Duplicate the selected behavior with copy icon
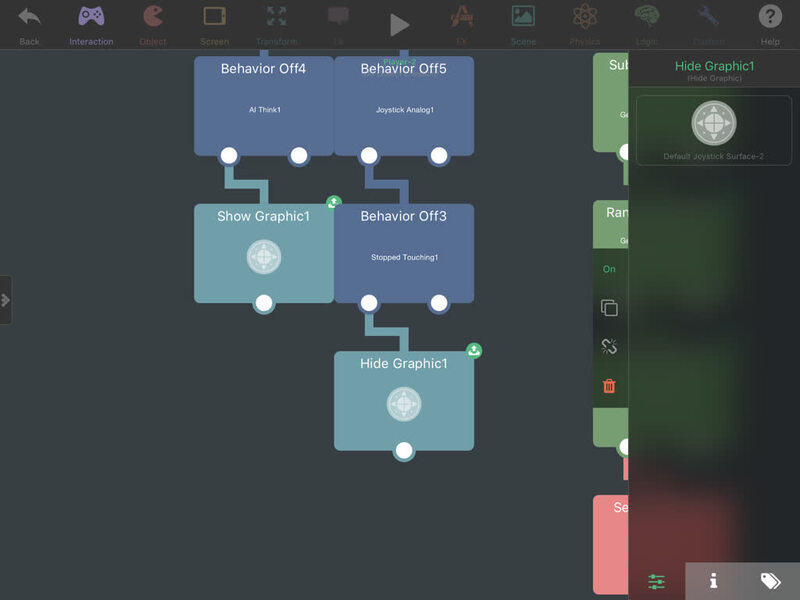The image size is (800, 600). (x=609, y=308)
